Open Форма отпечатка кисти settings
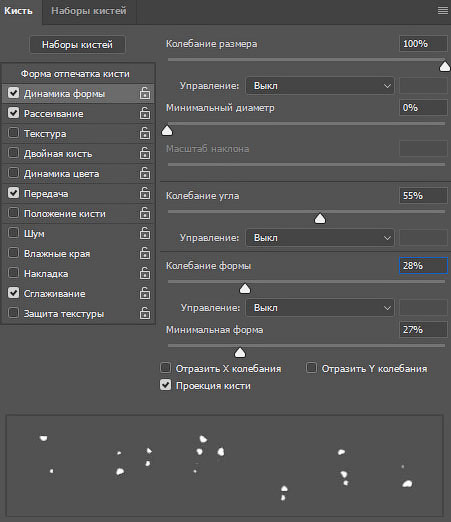Viewport: 451px width, 522px height. [75, 74]
